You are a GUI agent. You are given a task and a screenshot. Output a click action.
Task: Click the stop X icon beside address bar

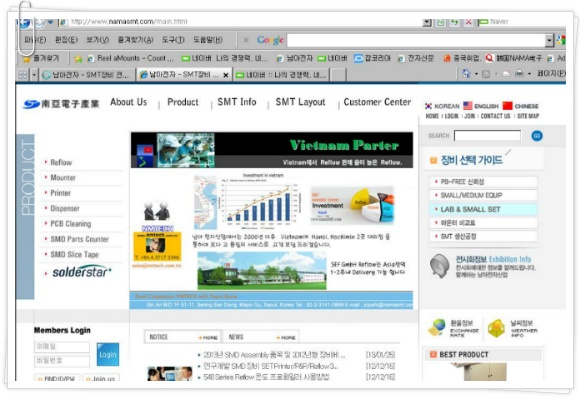tap(468, 22)
